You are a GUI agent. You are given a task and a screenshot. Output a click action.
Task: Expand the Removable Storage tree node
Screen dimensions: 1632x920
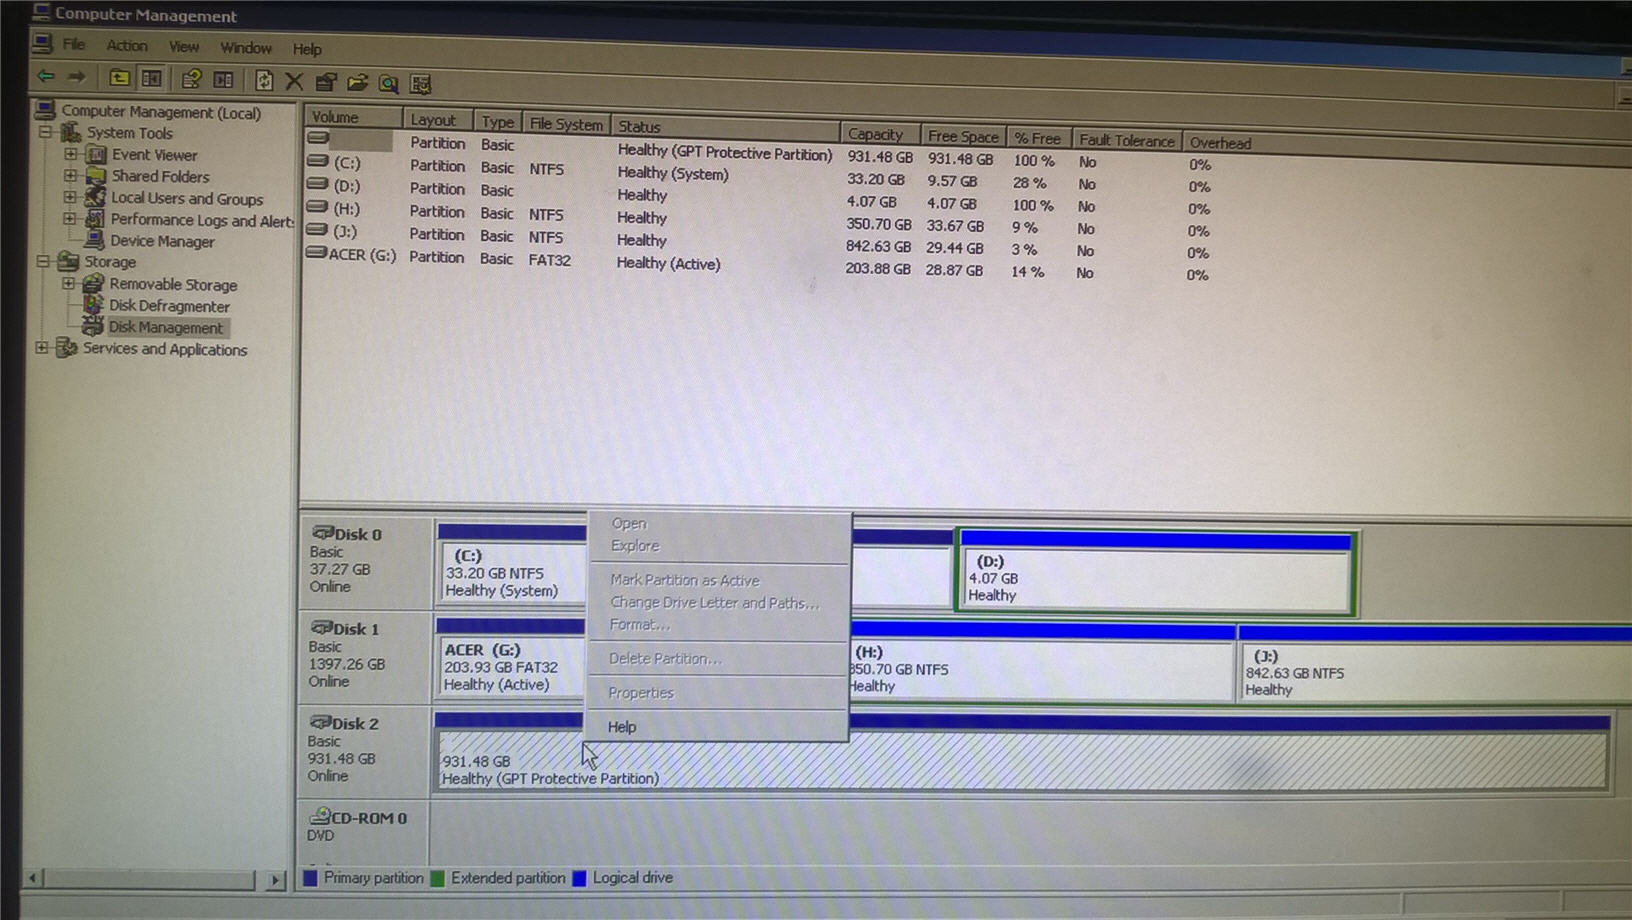click(x=68, y=283)
